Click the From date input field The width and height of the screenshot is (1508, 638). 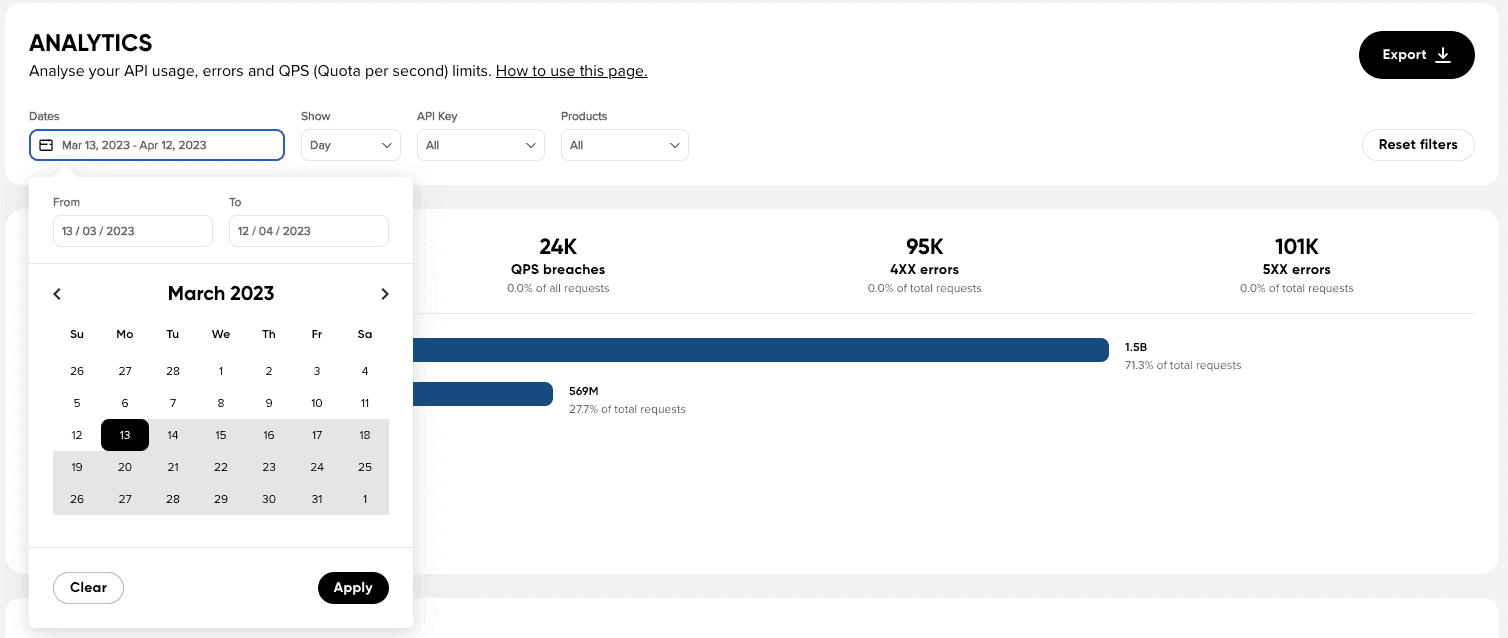point(132,231)
